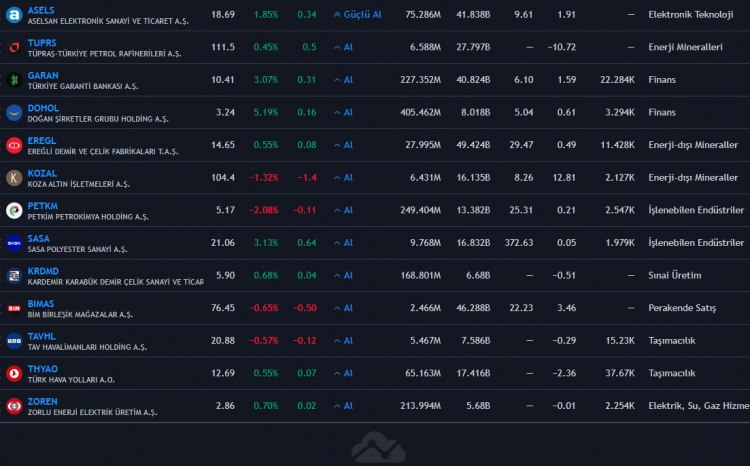Click 'ASELSAN ELEKTRONİK SANAYİ VE TİCARET A.Ş.' name

point(108,22)
